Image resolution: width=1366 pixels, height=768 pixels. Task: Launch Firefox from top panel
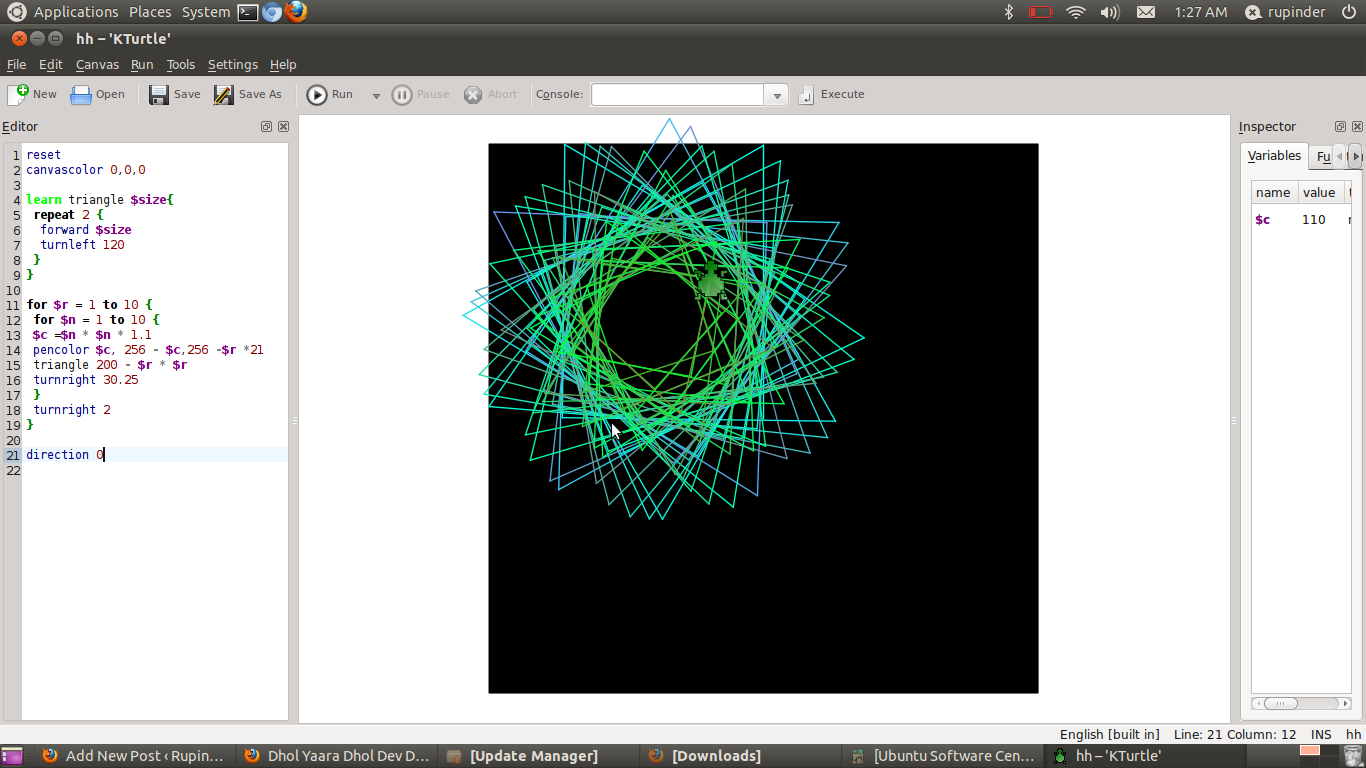click(x=296, y=12)
